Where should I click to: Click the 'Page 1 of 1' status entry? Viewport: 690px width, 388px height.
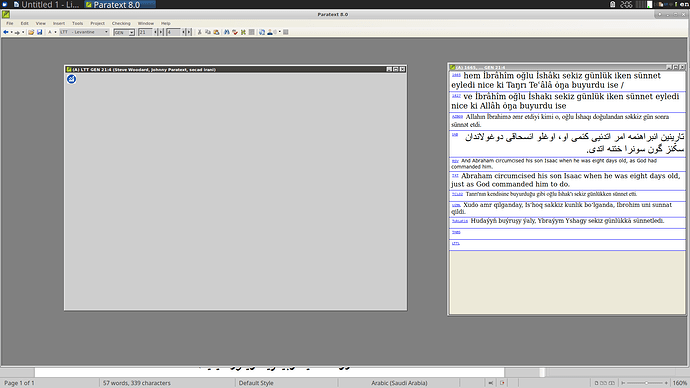[19, 383]
